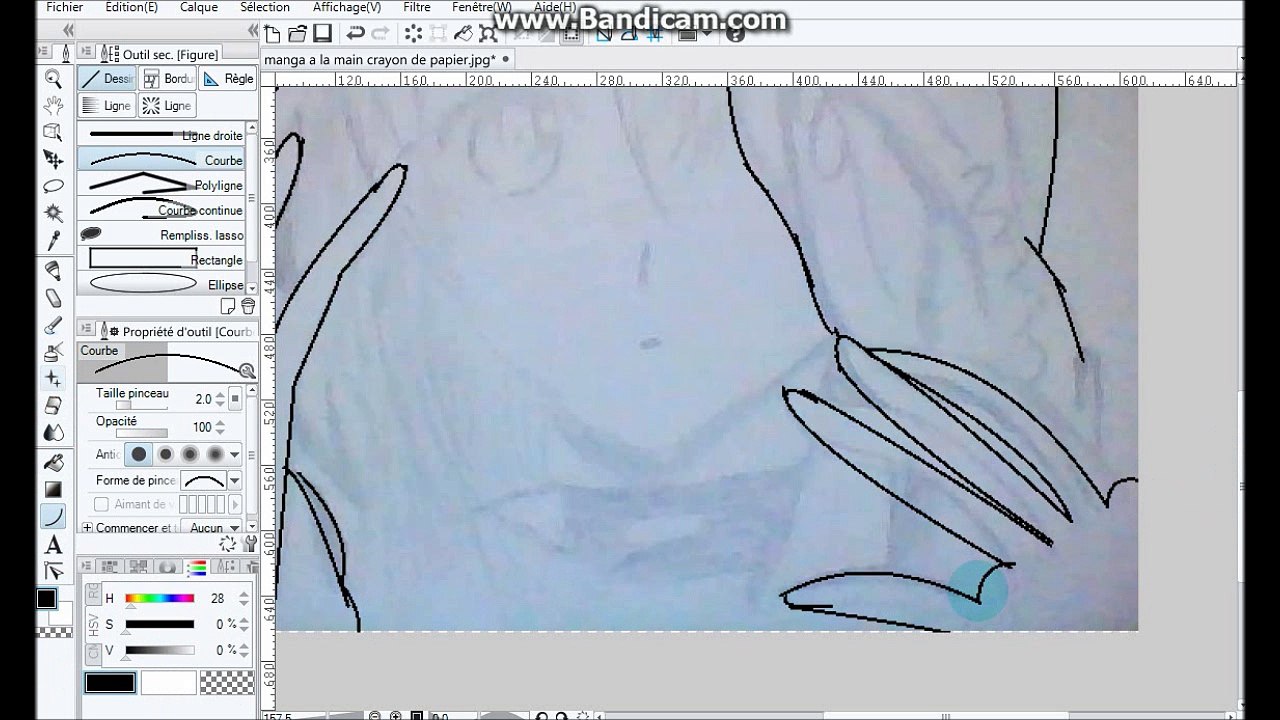
Task: Open the Aucun start and end dropdown
Action: 214,527
